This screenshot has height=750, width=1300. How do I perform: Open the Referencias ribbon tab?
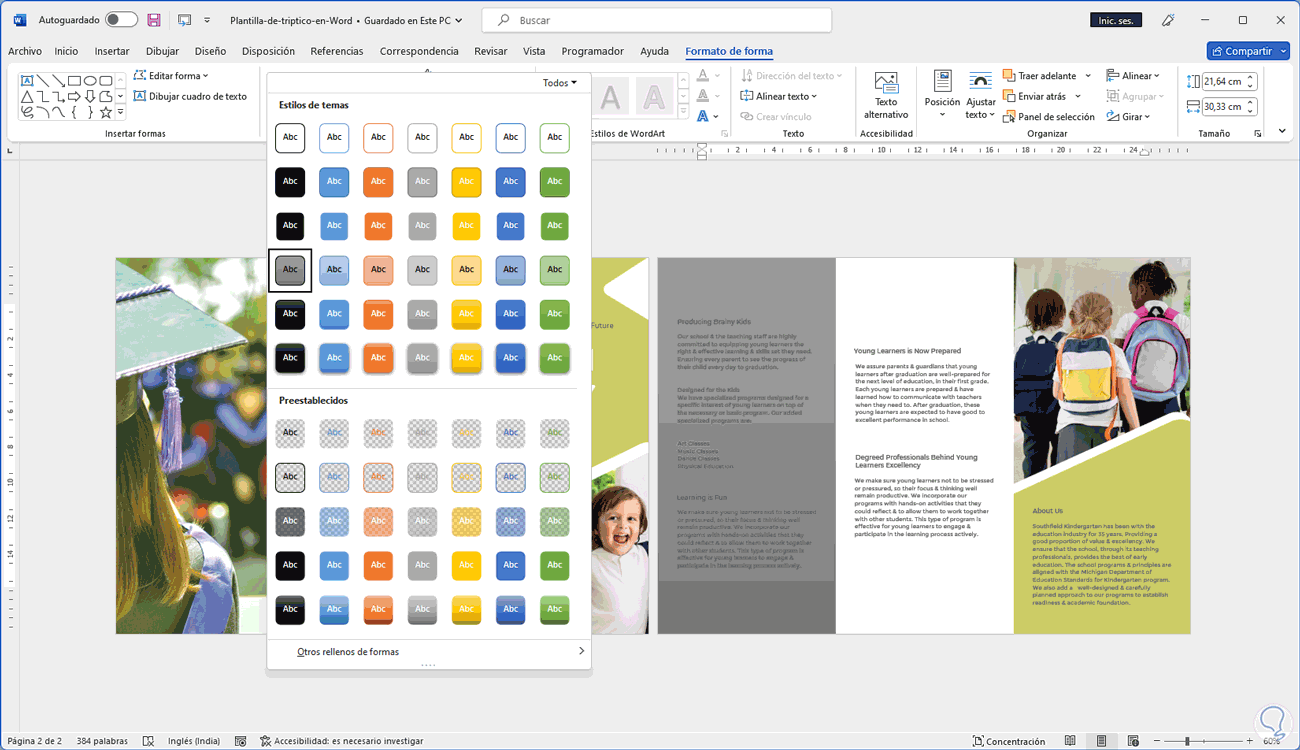[336, 51]
